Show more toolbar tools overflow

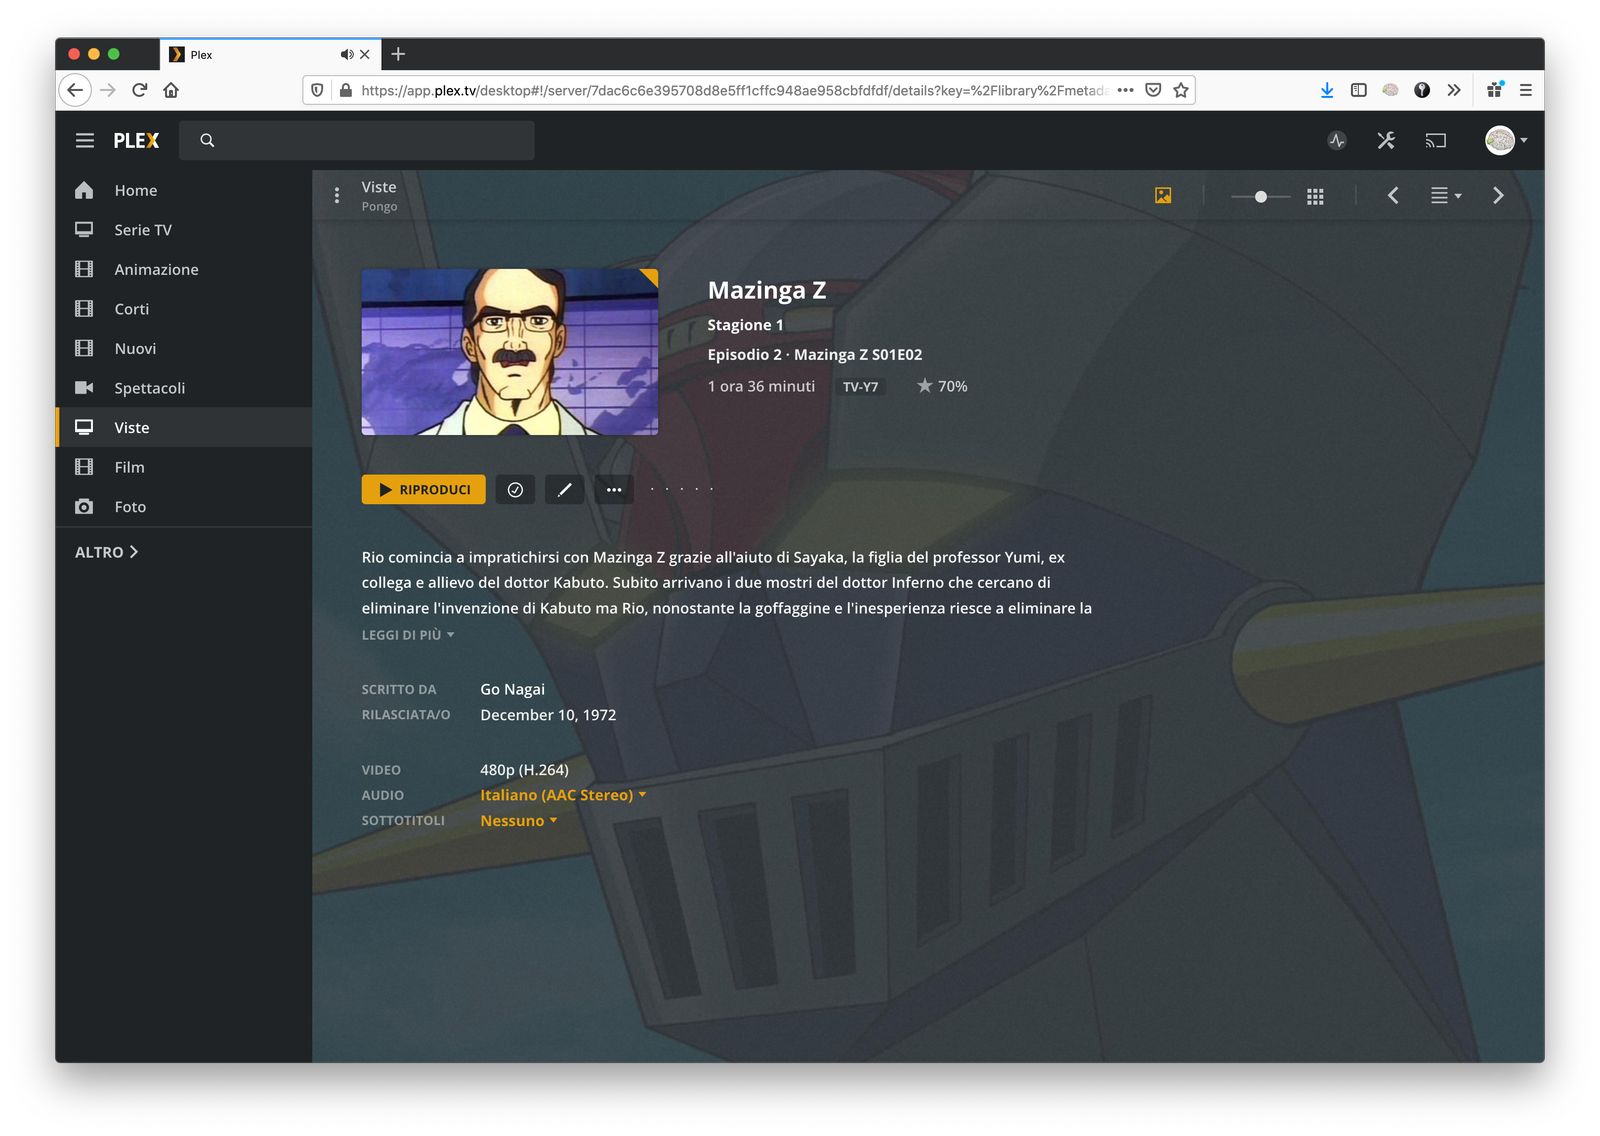tap(1454, 90)
